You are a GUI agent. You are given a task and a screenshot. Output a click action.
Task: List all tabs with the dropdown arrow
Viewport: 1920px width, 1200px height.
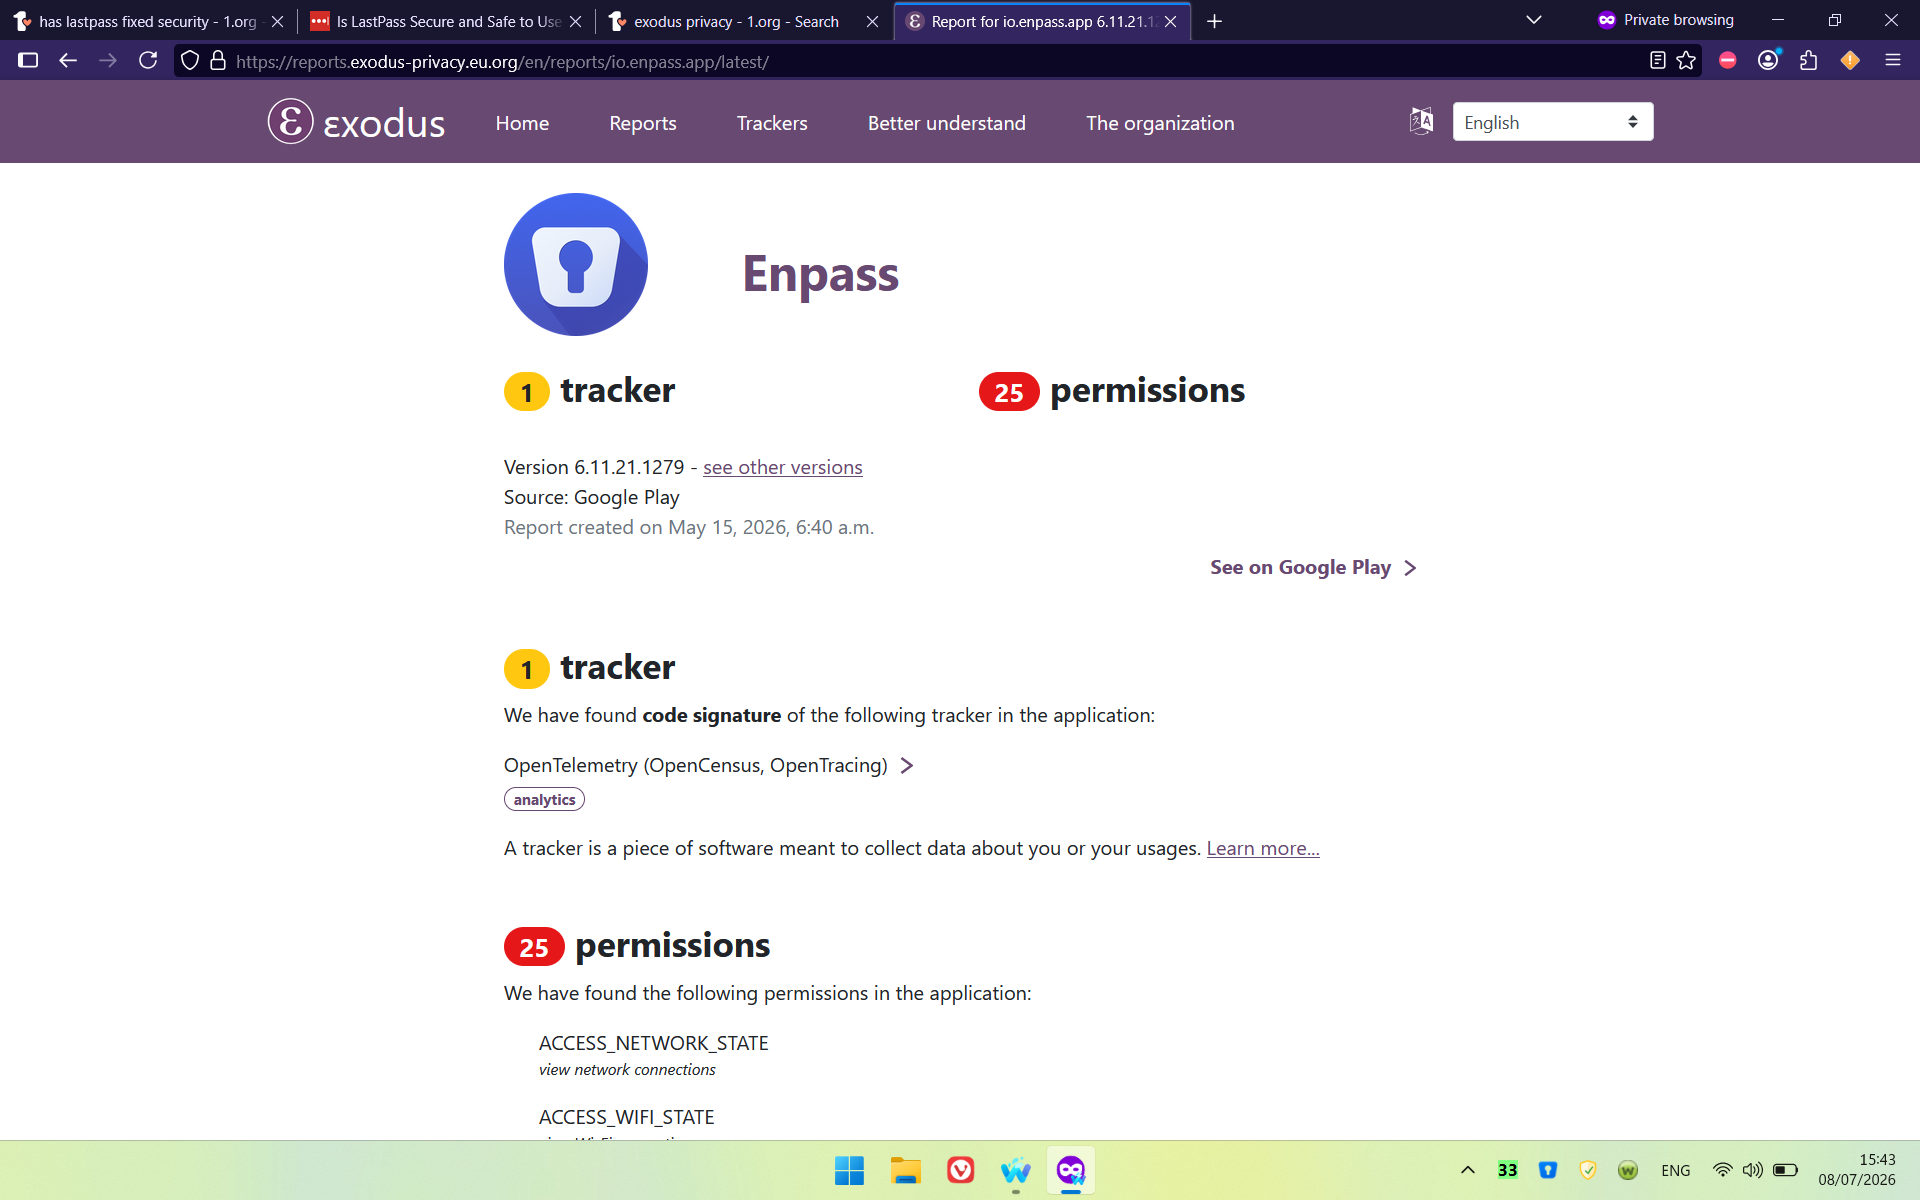(1533, 20)
